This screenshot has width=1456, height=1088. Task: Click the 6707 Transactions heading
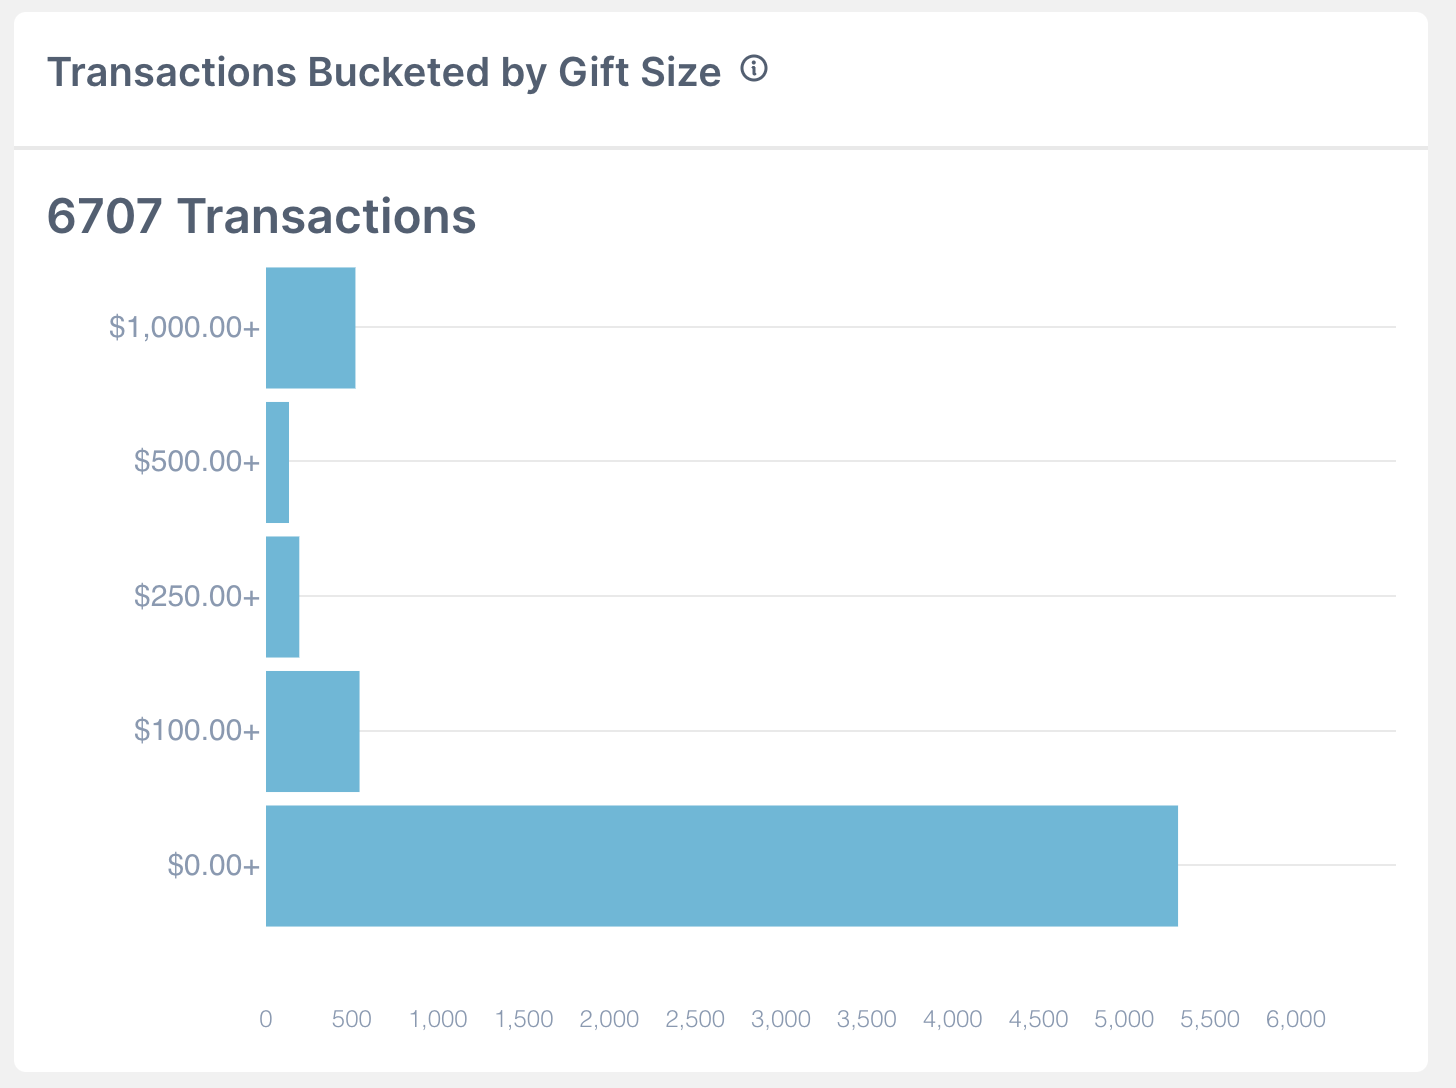click(262, 216)
